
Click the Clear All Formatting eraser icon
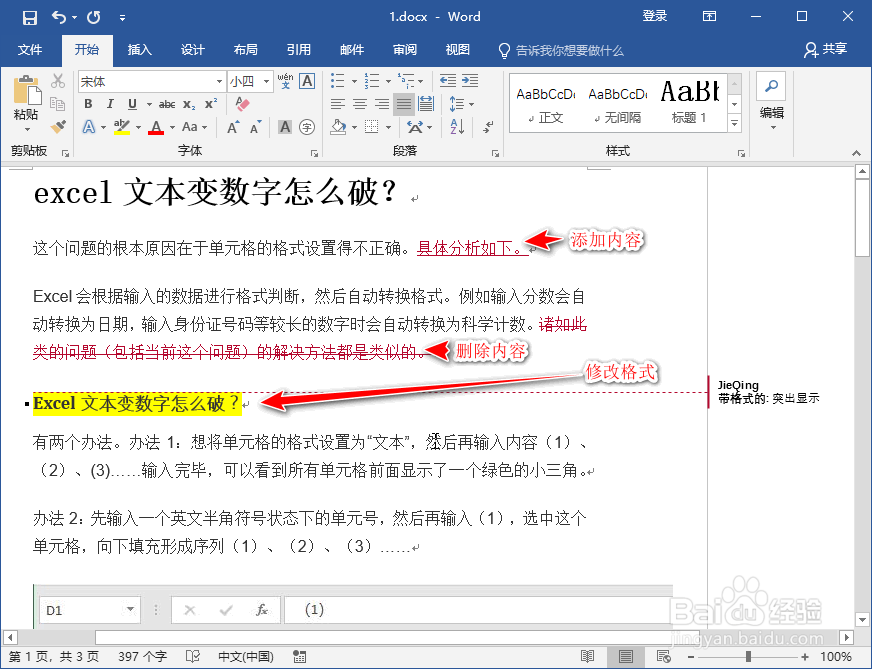[x=242, y=104]
